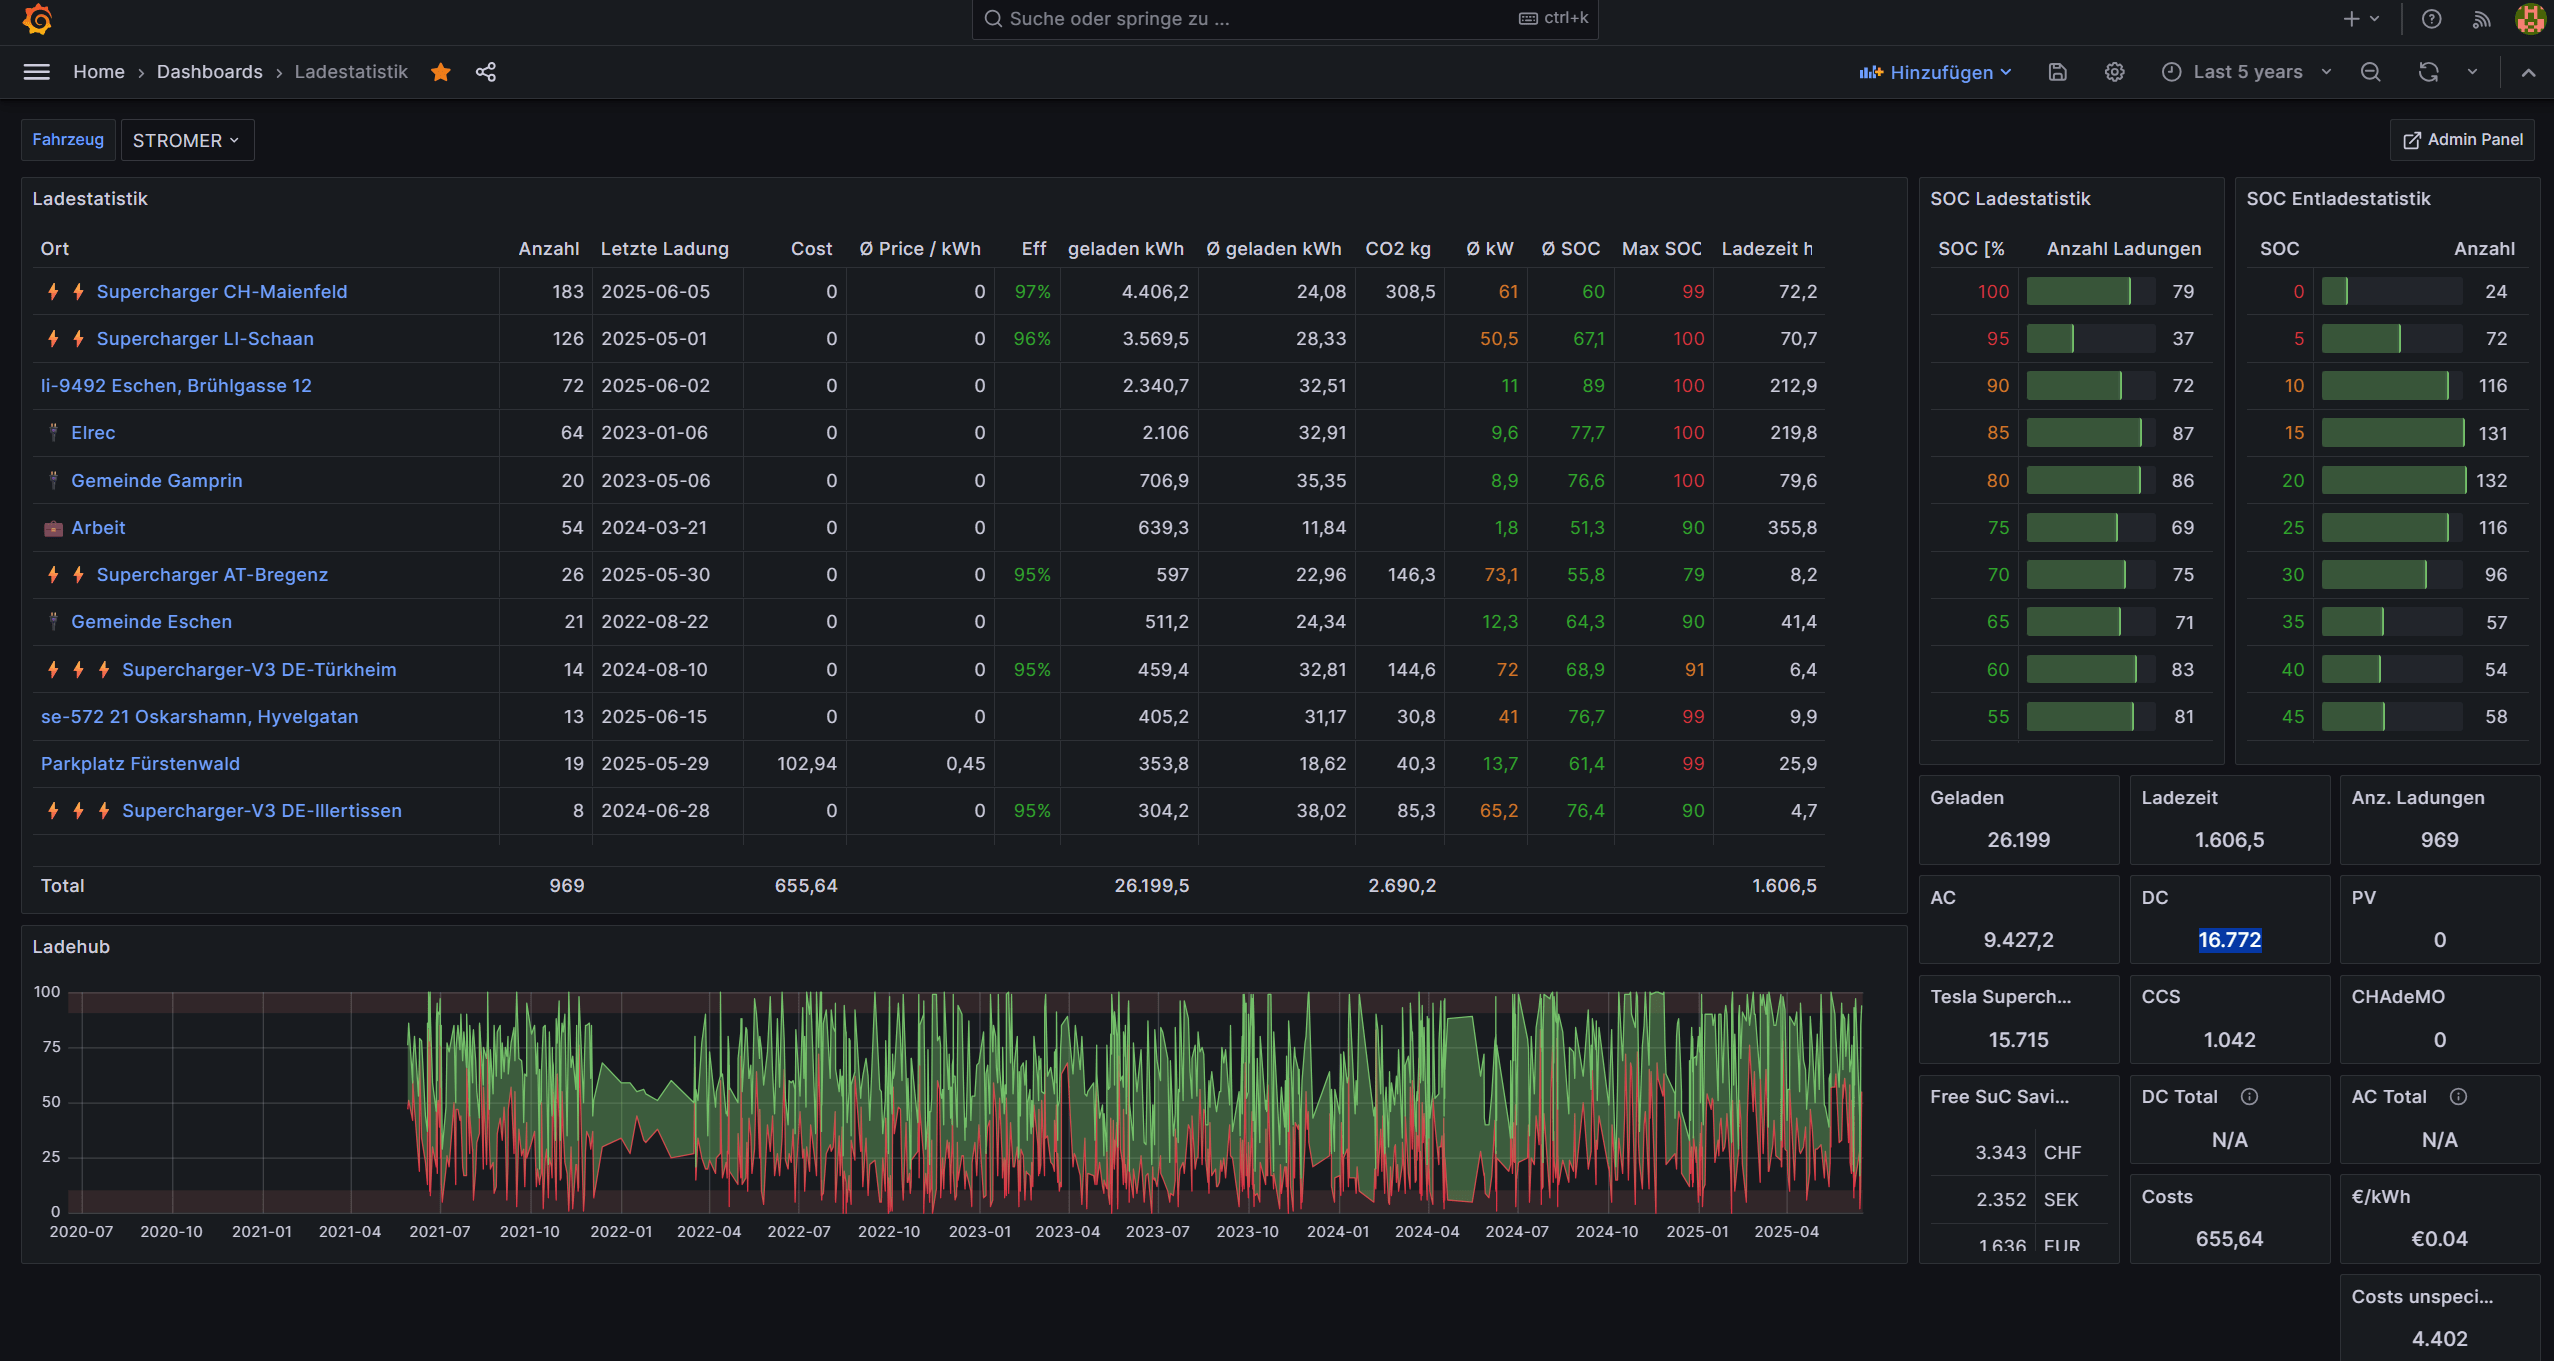This screenshot has height=1361, width=2554.
Task: Go to Home breadcrumb
Action: [98, 72]
